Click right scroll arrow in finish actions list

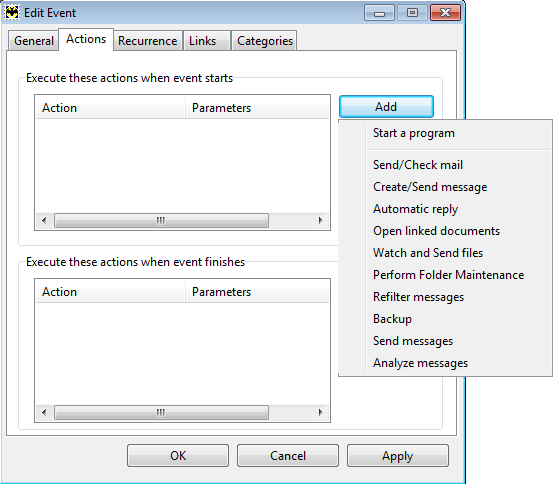coord(320,412)
